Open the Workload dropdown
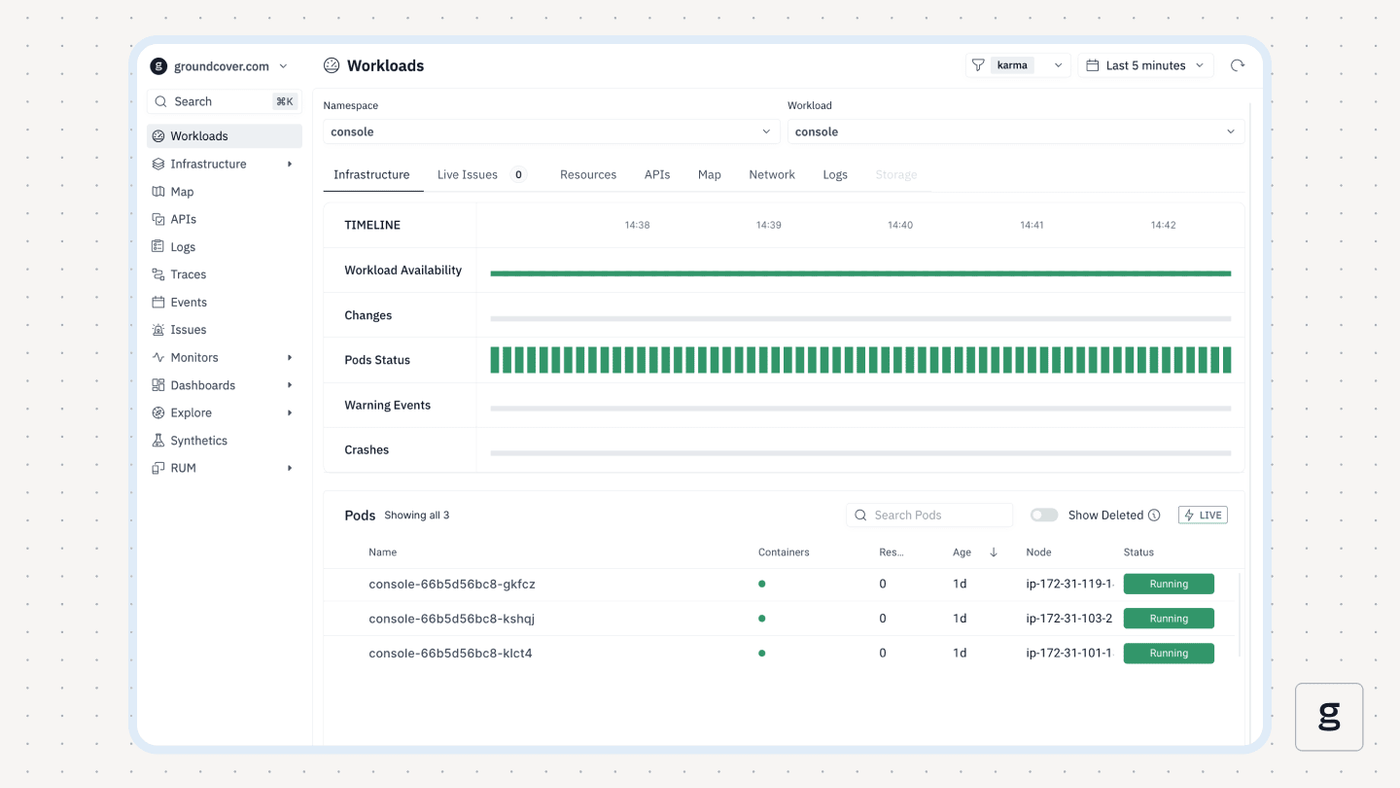Viewport: 1400px width, 788px height. point(1016,132)
